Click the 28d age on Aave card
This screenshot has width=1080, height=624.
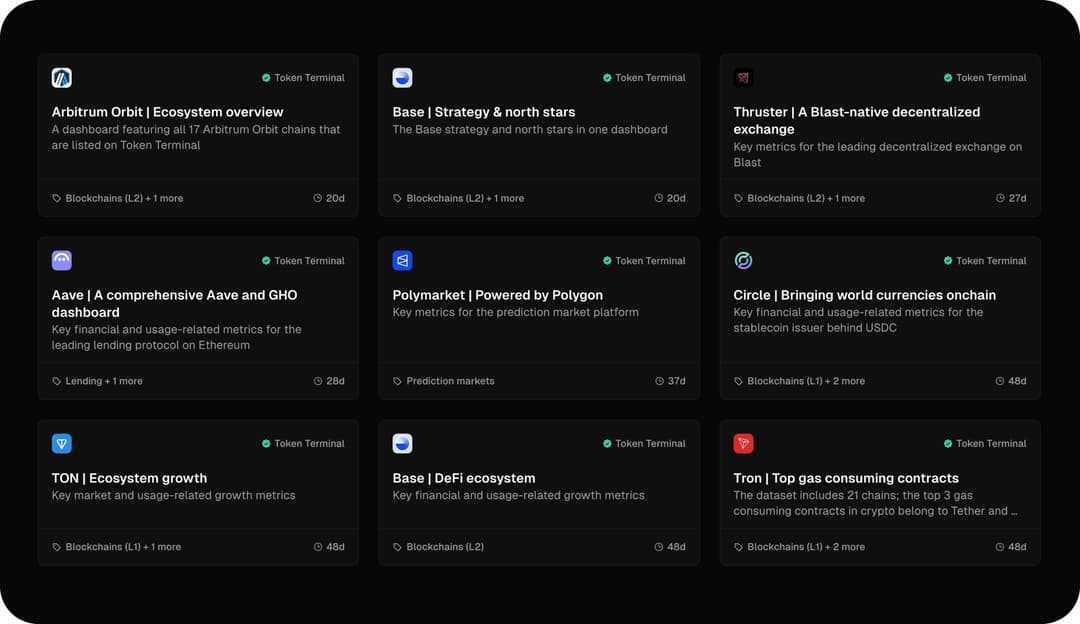335,381
